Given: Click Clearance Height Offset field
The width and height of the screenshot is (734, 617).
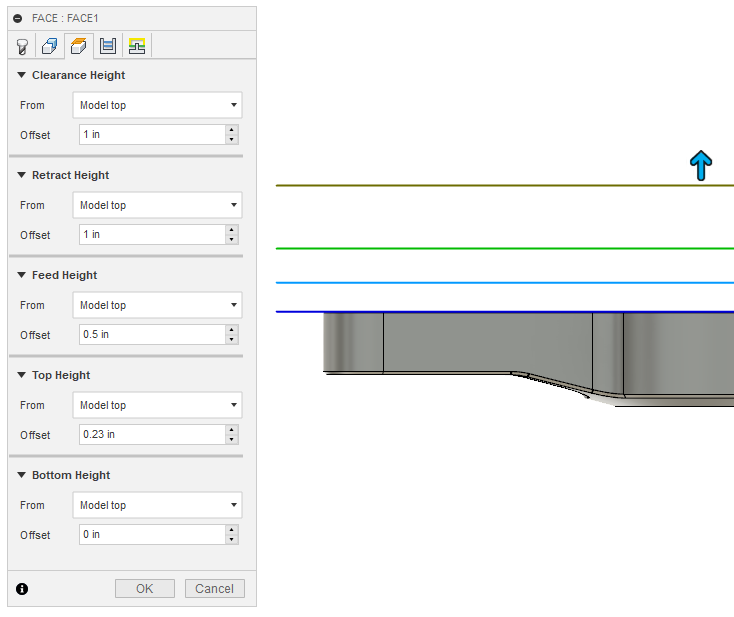Looking at the screenshot, I should pos(152,134).
